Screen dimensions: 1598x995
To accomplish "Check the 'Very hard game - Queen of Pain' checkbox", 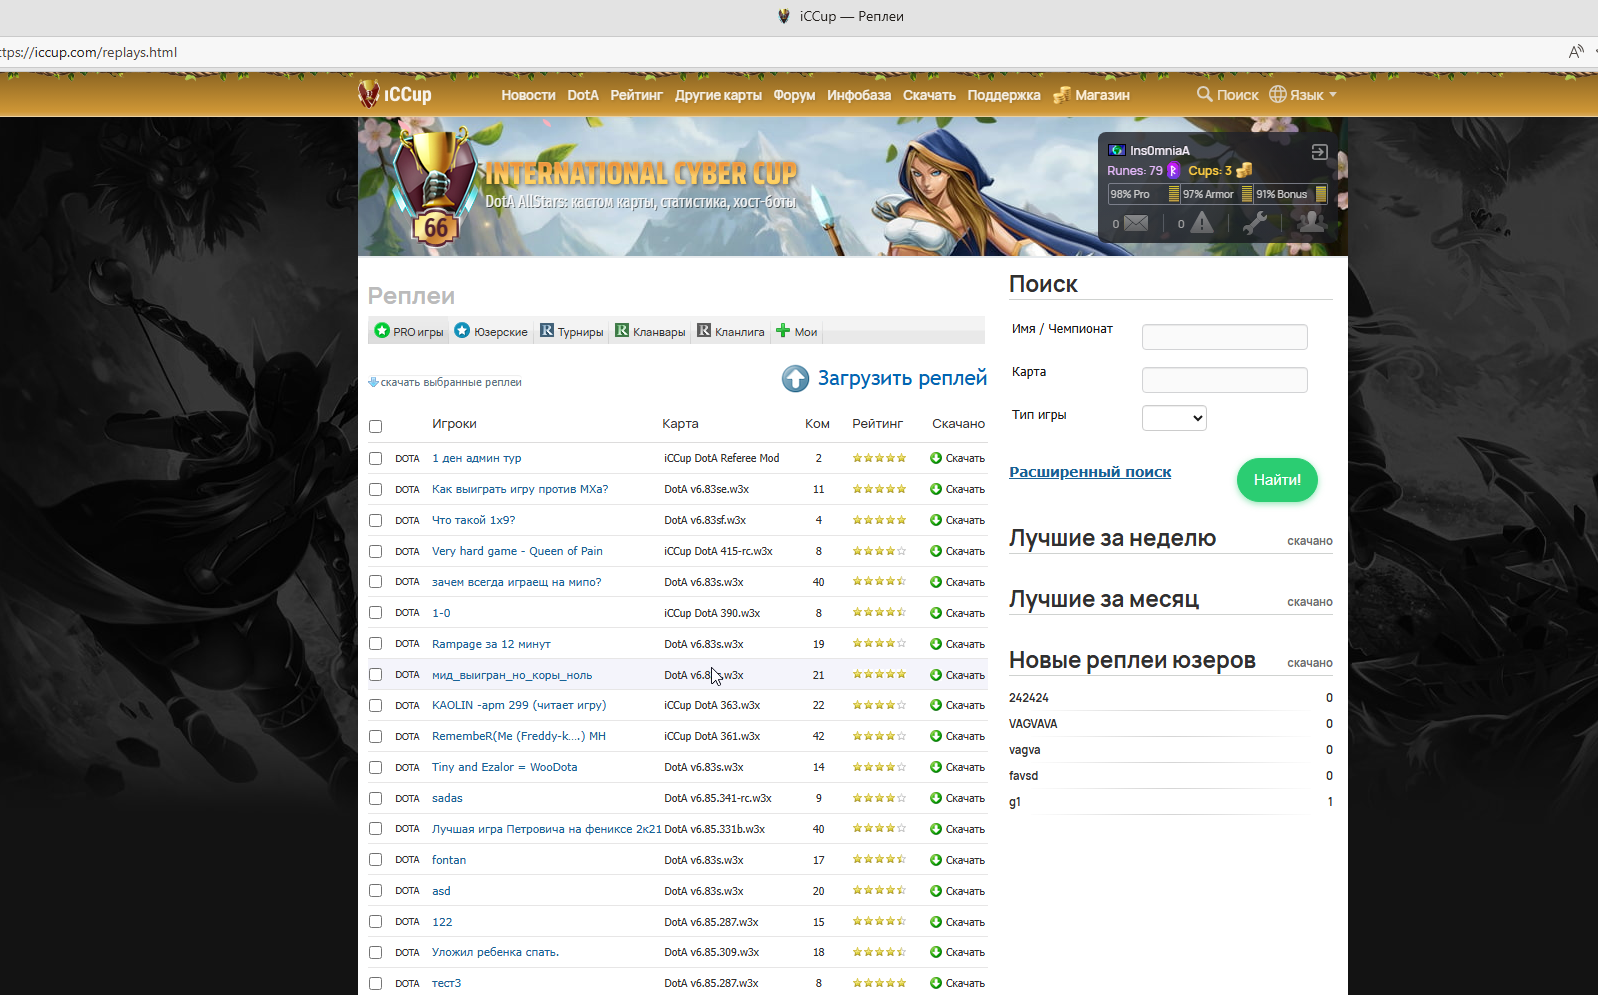I will pos(375,551).
